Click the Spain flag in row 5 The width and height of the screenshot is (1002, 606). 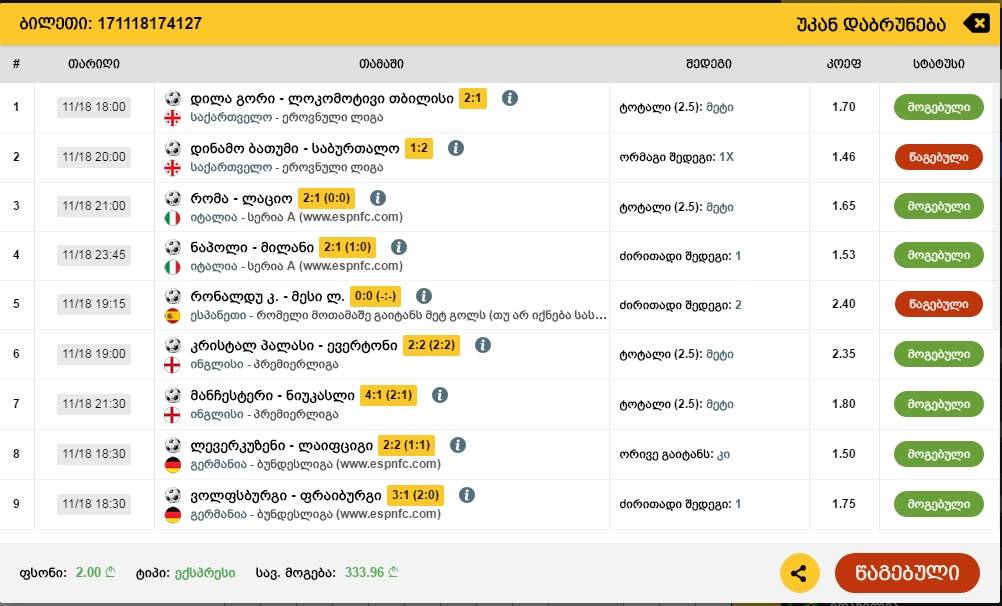(173, 316)
